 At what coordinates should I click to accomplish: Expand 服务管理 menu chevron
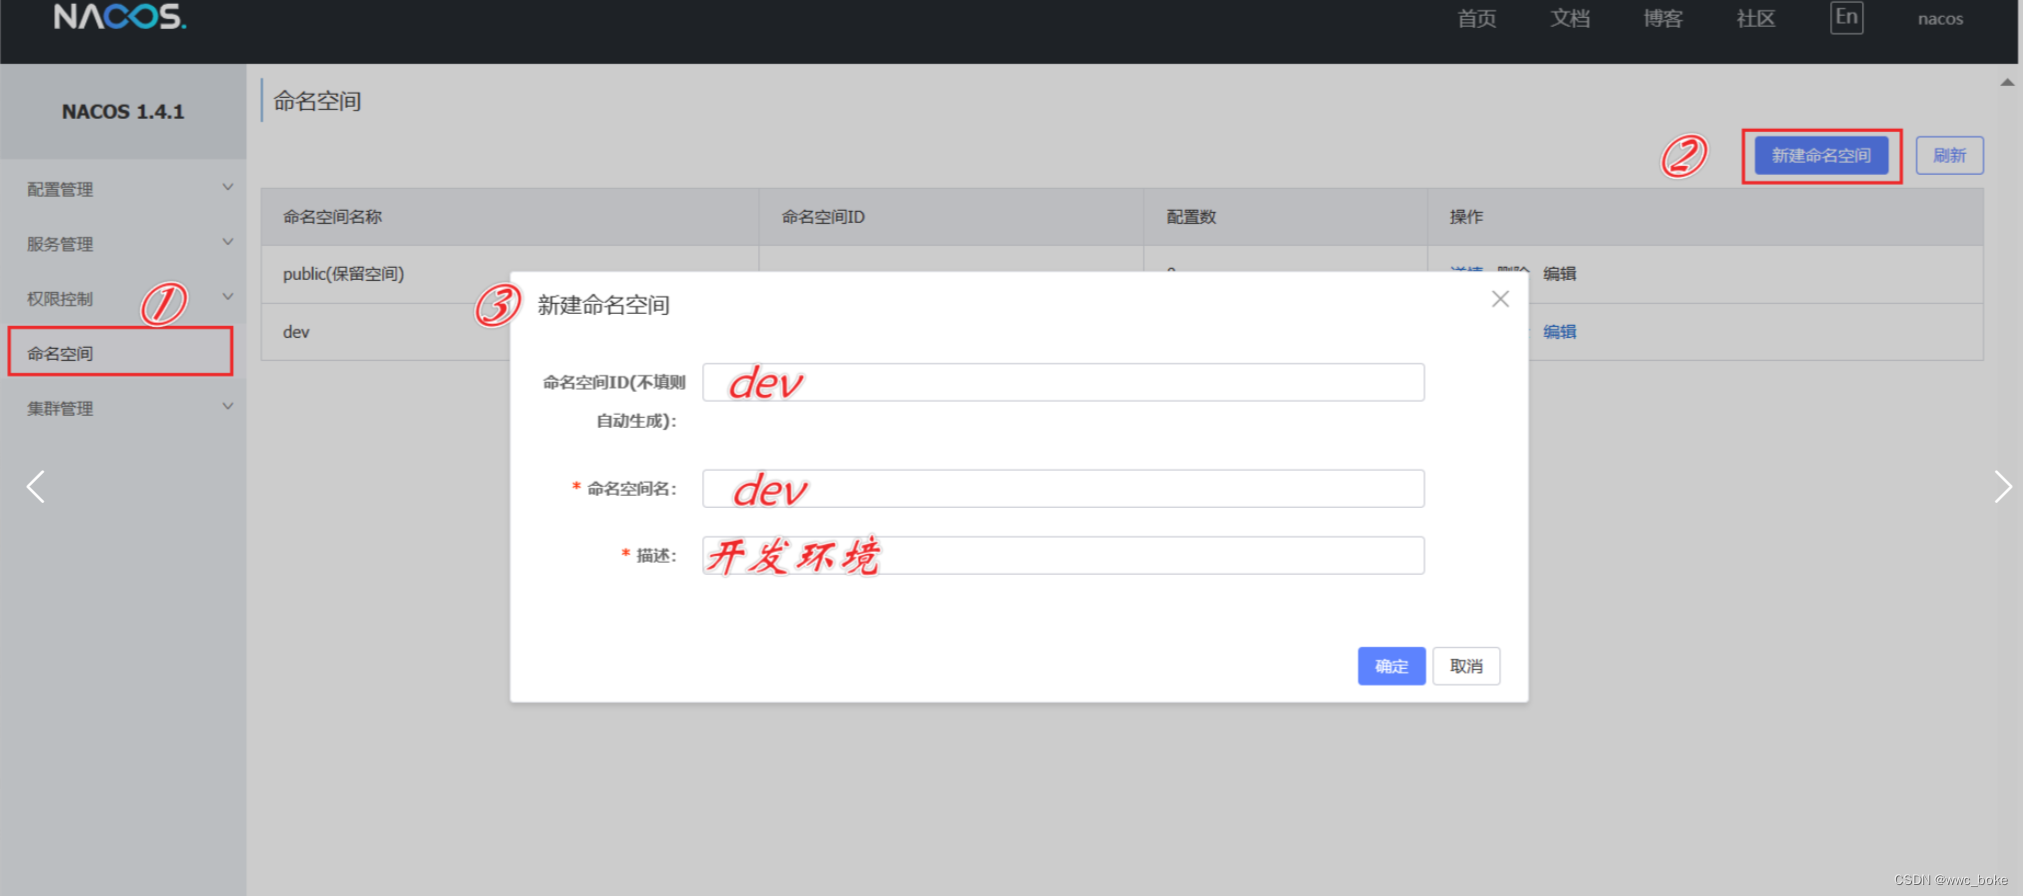[x=228, y=242]
